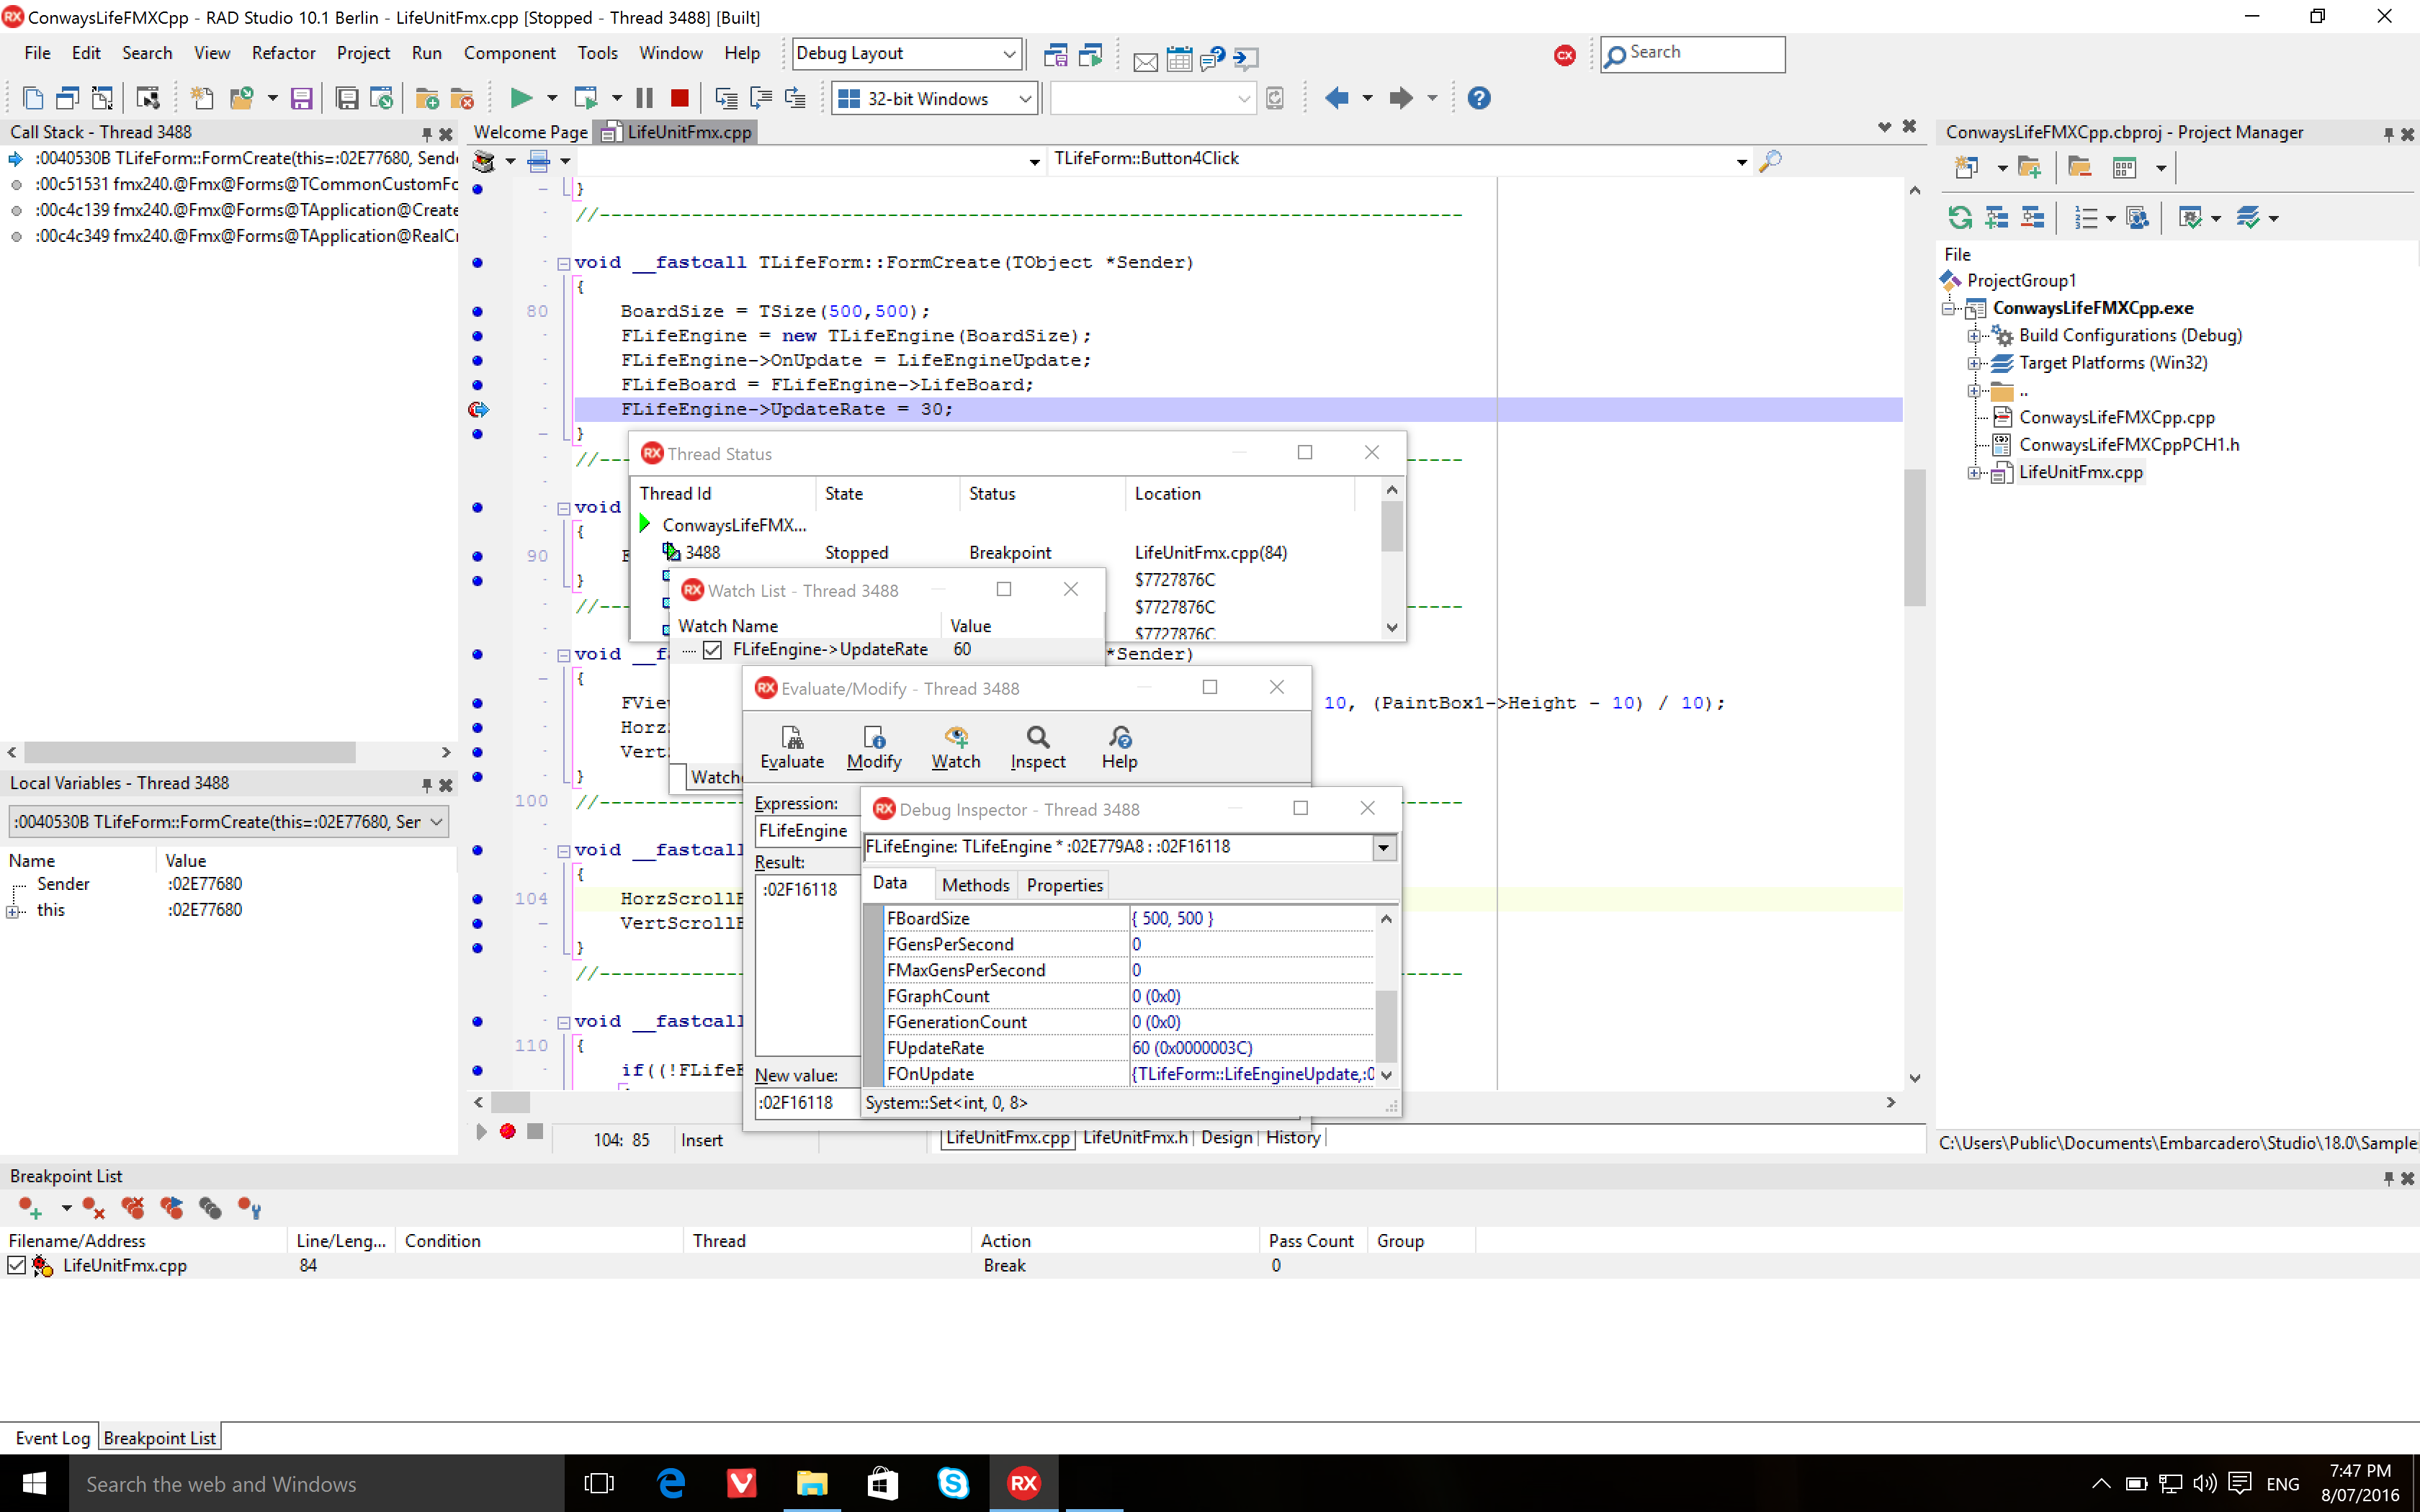
Task: Click the Watch button in Evaluate/Modify dialog
Action: (956, 745)
